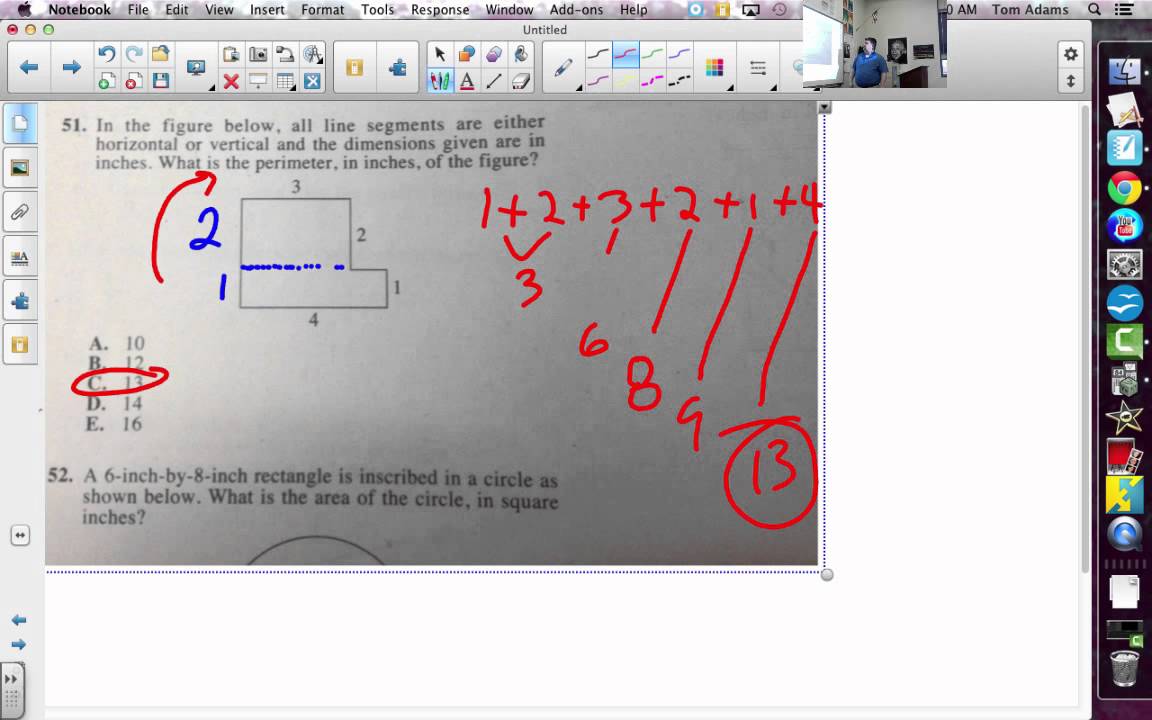Open the Screen Capture camera tool

point(258,54)
